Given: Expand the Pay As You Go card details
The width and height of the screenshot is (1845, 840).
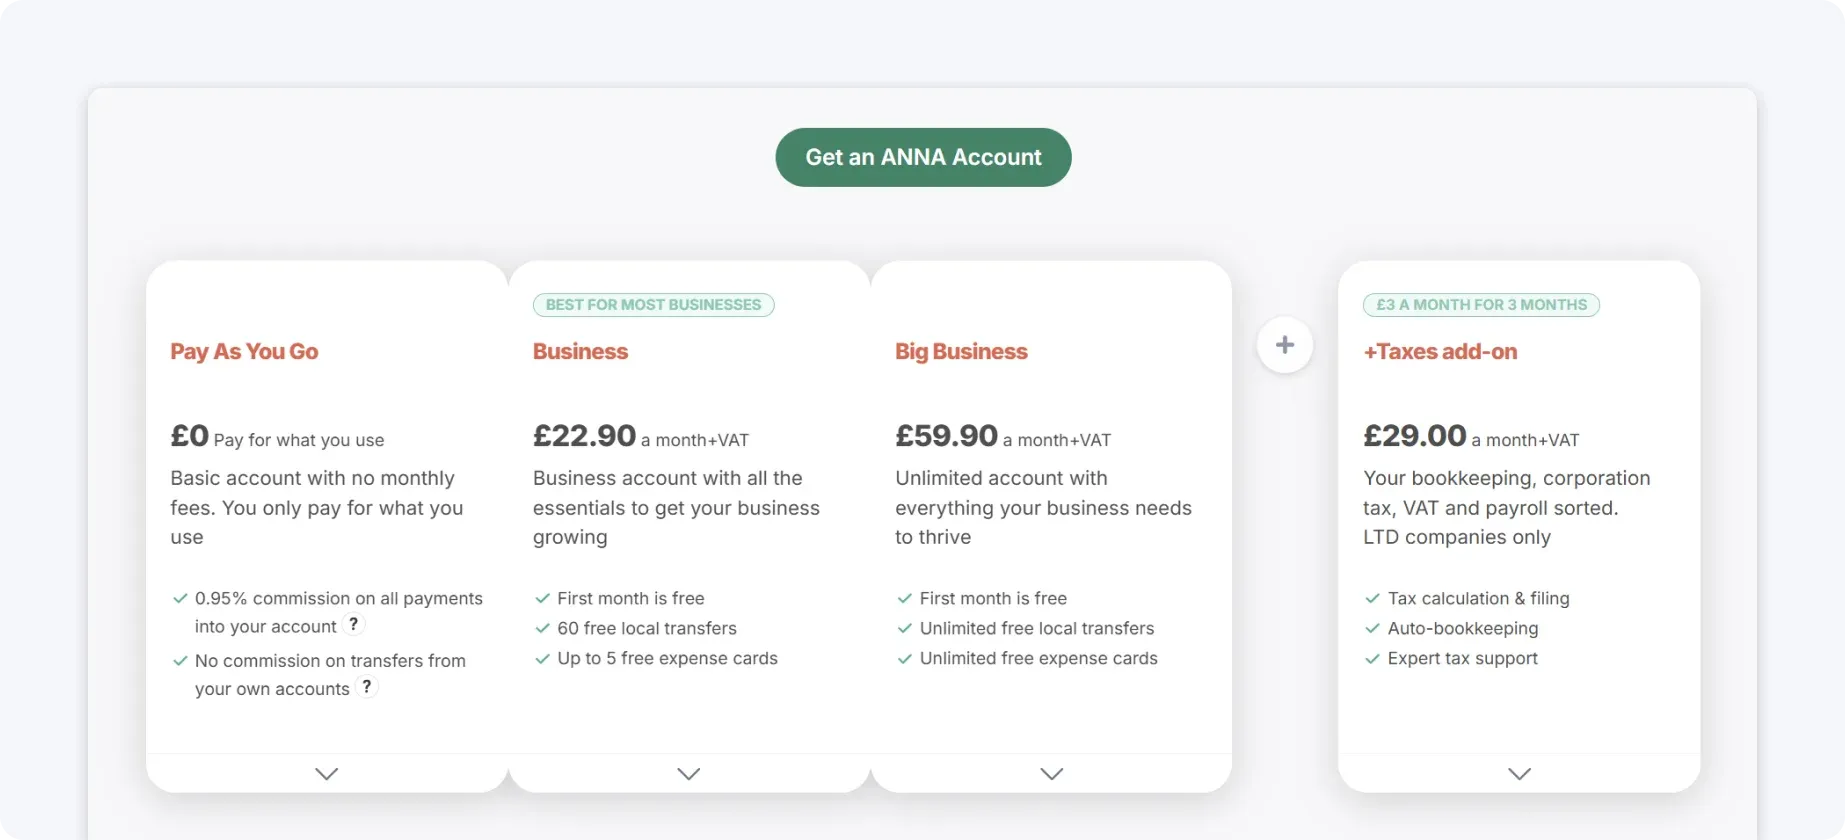Looking at the screenshot, I should [x=326, y=773].
